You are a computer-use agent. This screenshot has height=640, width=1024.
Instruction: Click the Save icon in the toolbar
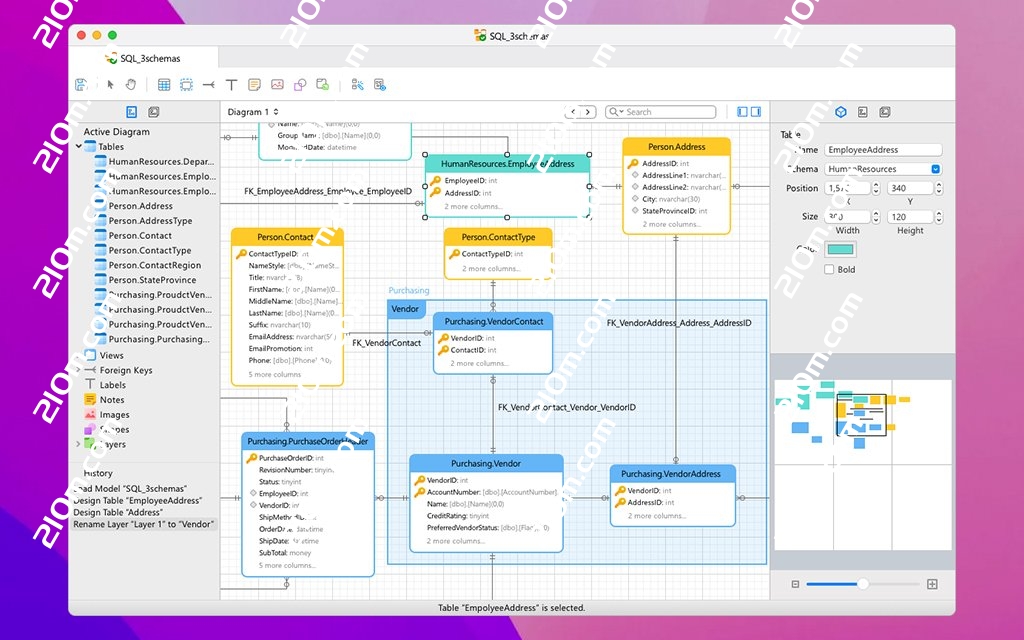(x=82, y=85)
